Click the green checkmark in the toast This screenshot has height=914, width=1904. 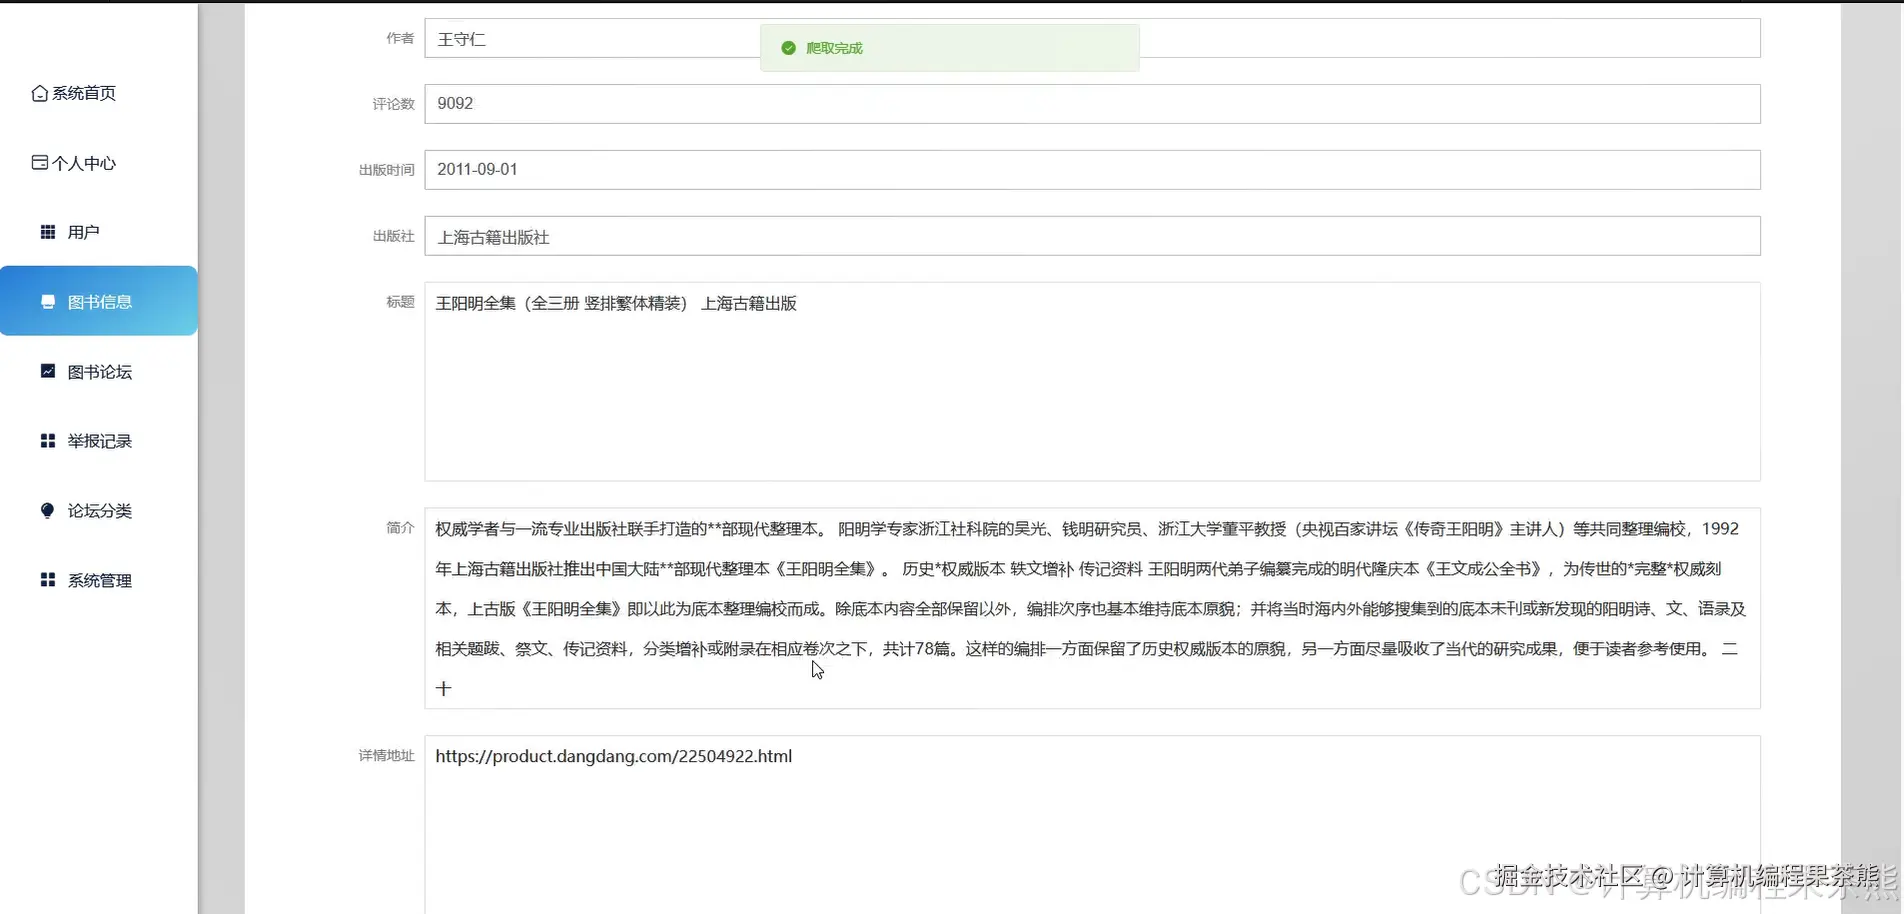(787, 47)
